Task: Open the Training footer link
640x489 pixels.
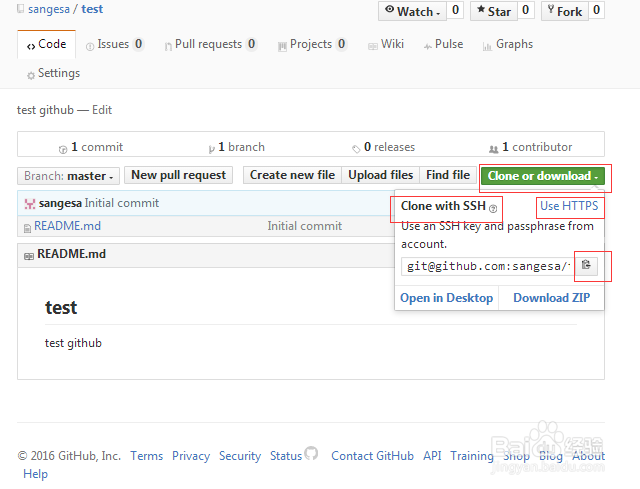Action: (x=472, y=456)
